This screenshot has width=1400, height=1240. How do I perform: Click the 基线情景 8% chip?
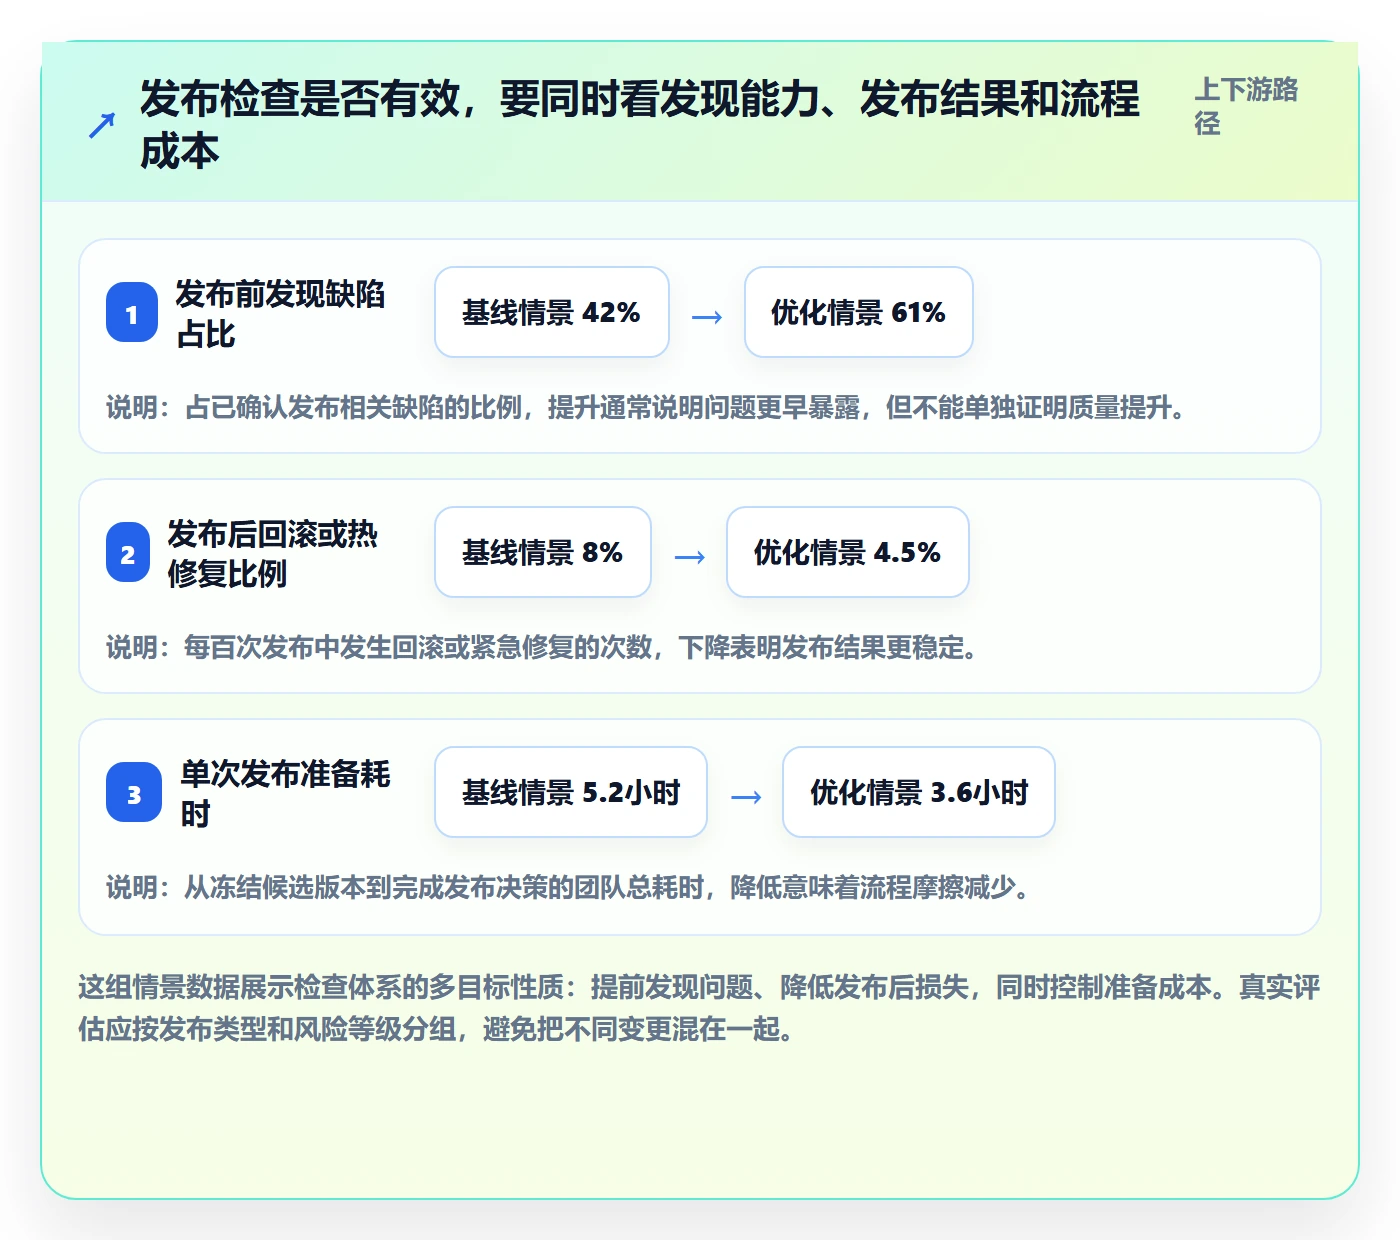click(543, 552)
